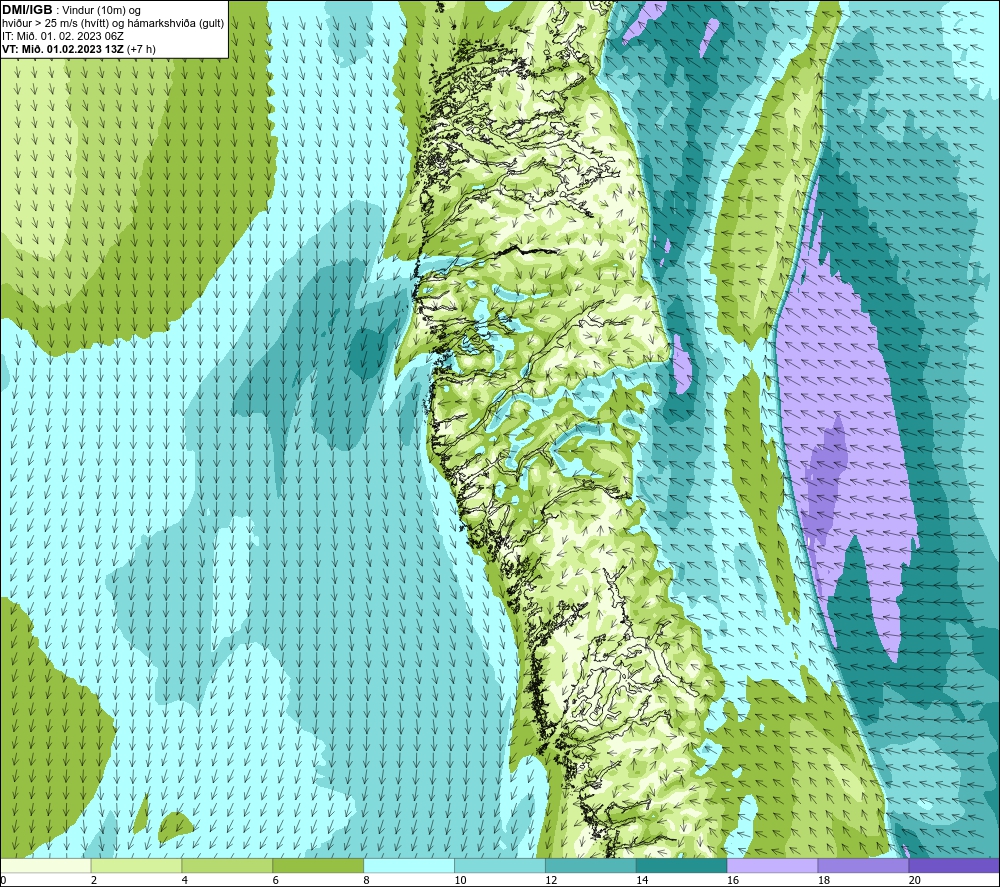Click the teal 12–14 m/s legend swatch
The height and width of the screenshot is (887, 1000).
591,866
